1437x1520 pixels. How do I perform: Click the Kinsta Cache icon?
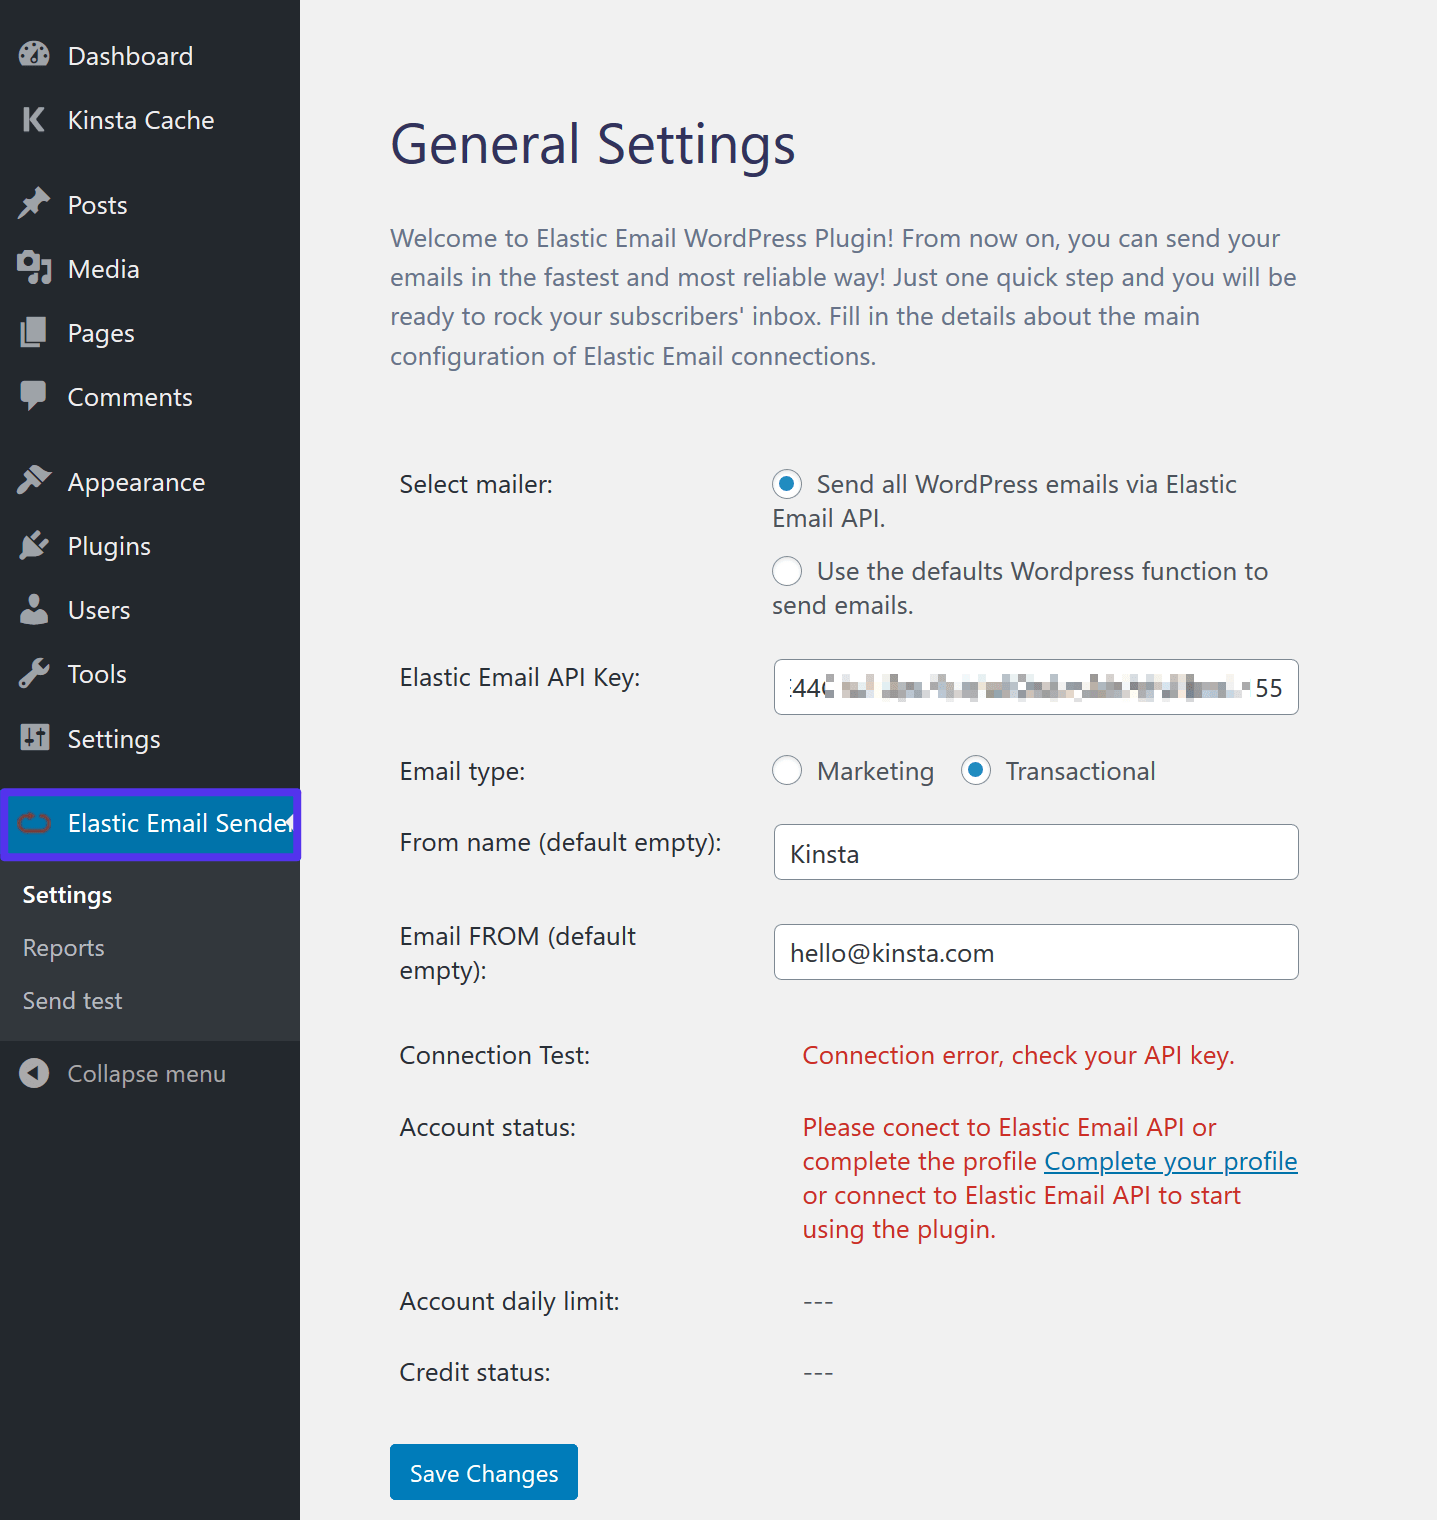click(x=33, y=120)
